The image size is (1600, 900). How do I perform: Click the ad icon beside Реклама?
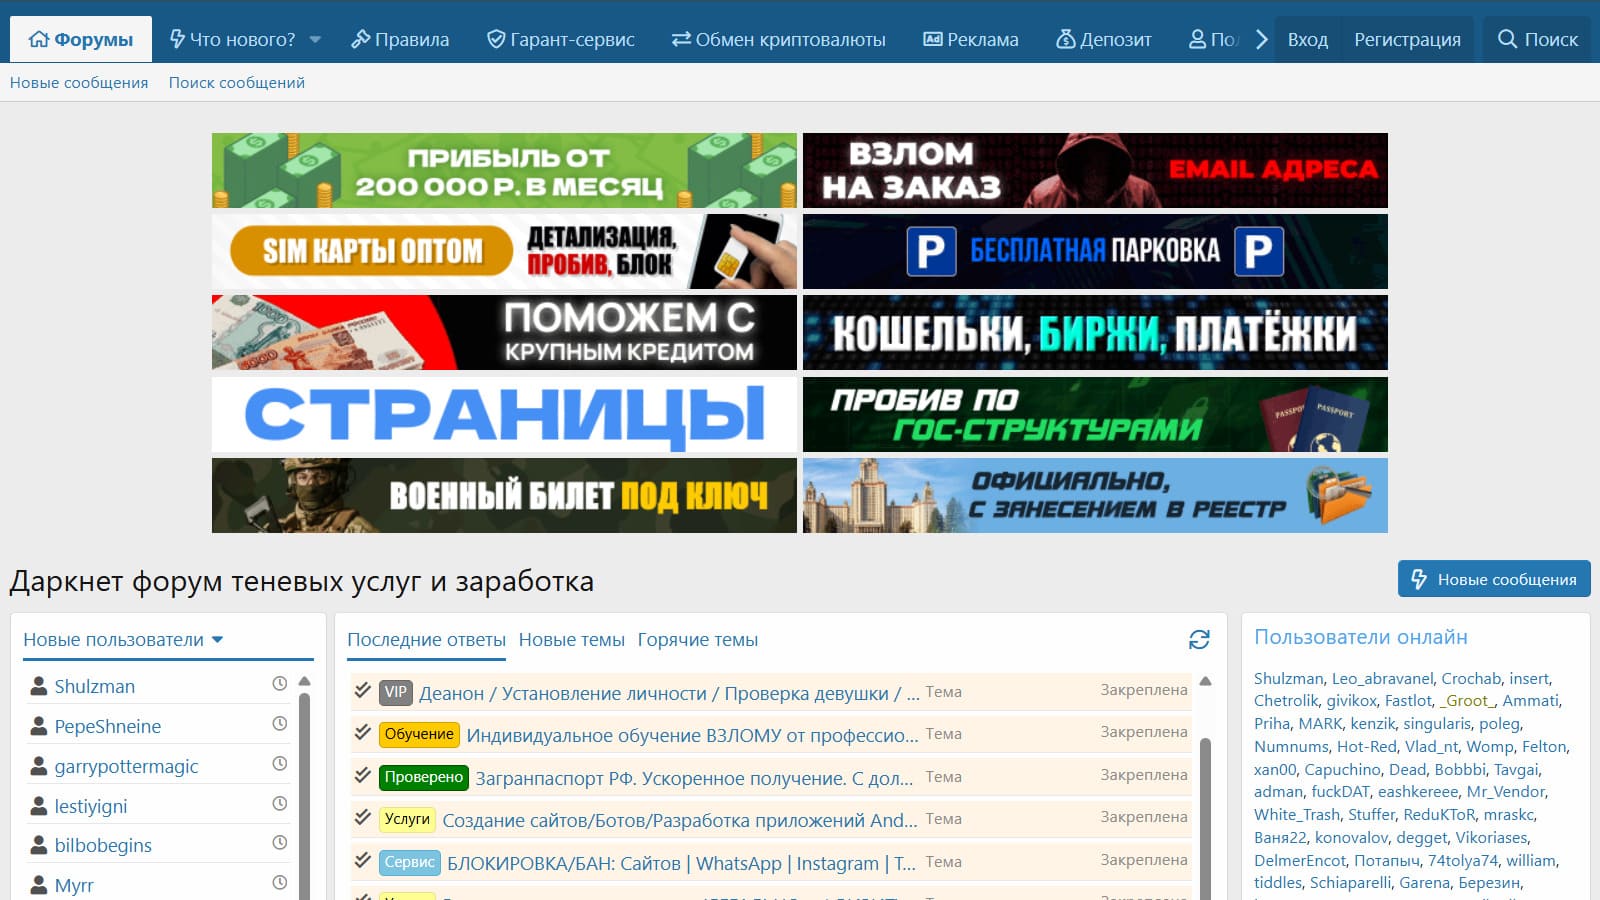[x=932, y=40]
